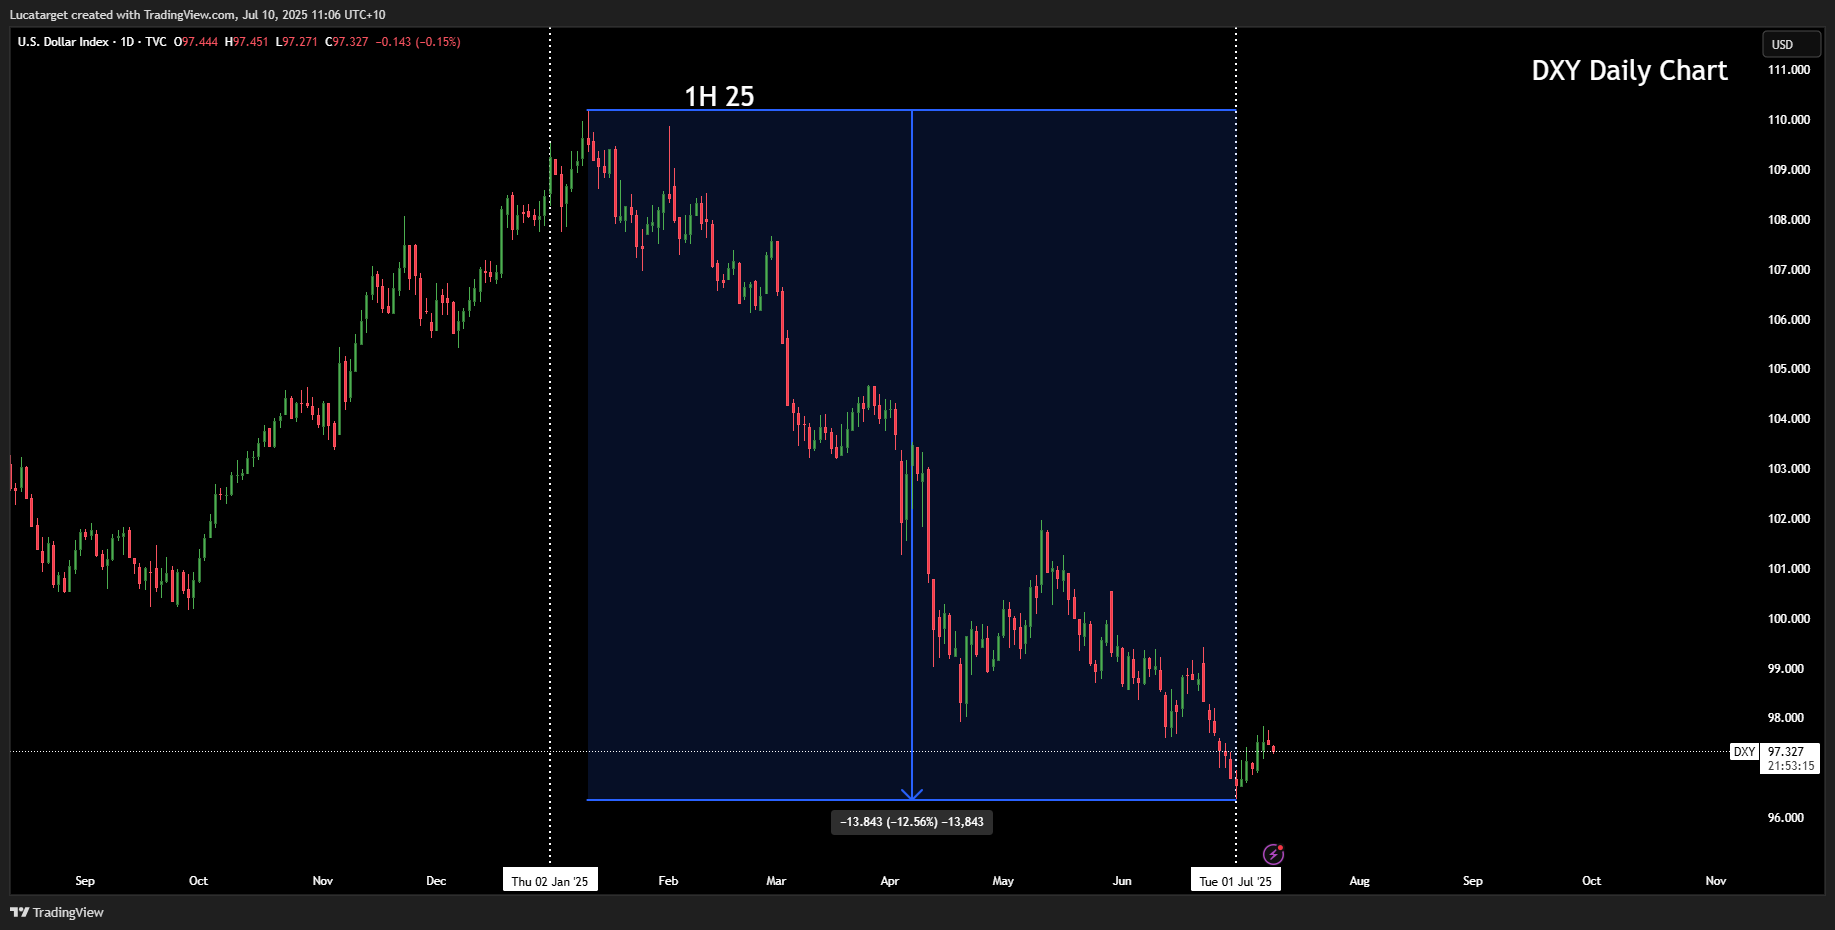The image size is (1835, 930).
Task: Click the DXY price line label
Action: click(x=1744, y=752)
